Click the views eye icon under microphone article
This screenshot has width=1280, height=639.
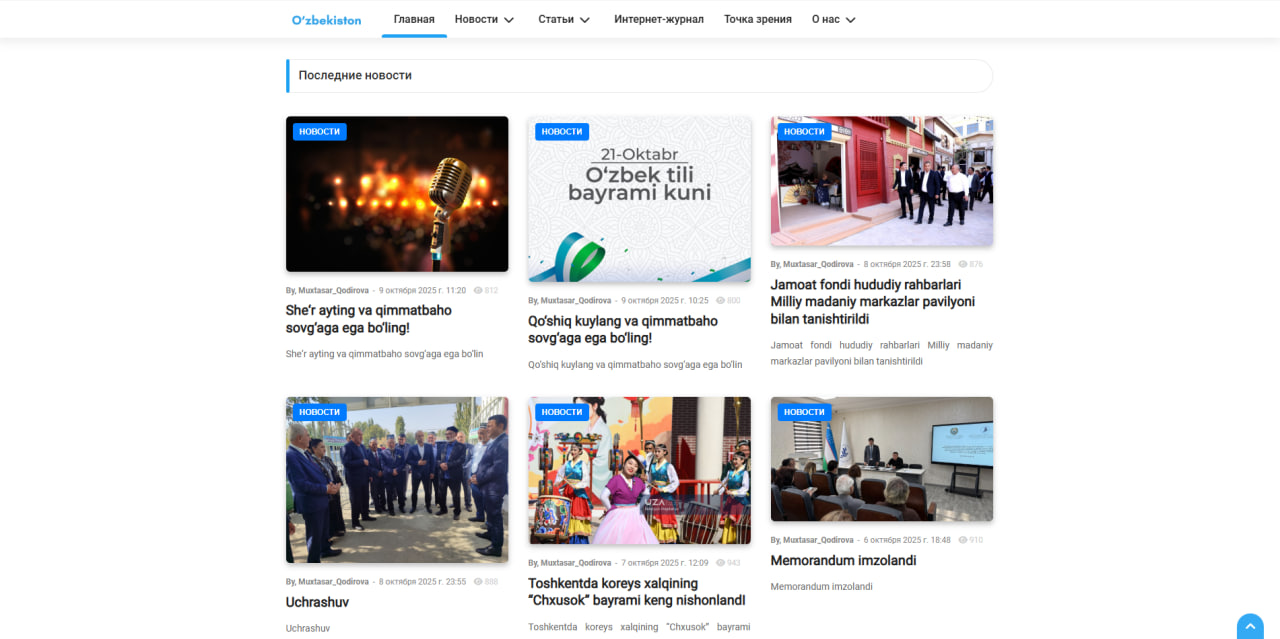[478, 291]
